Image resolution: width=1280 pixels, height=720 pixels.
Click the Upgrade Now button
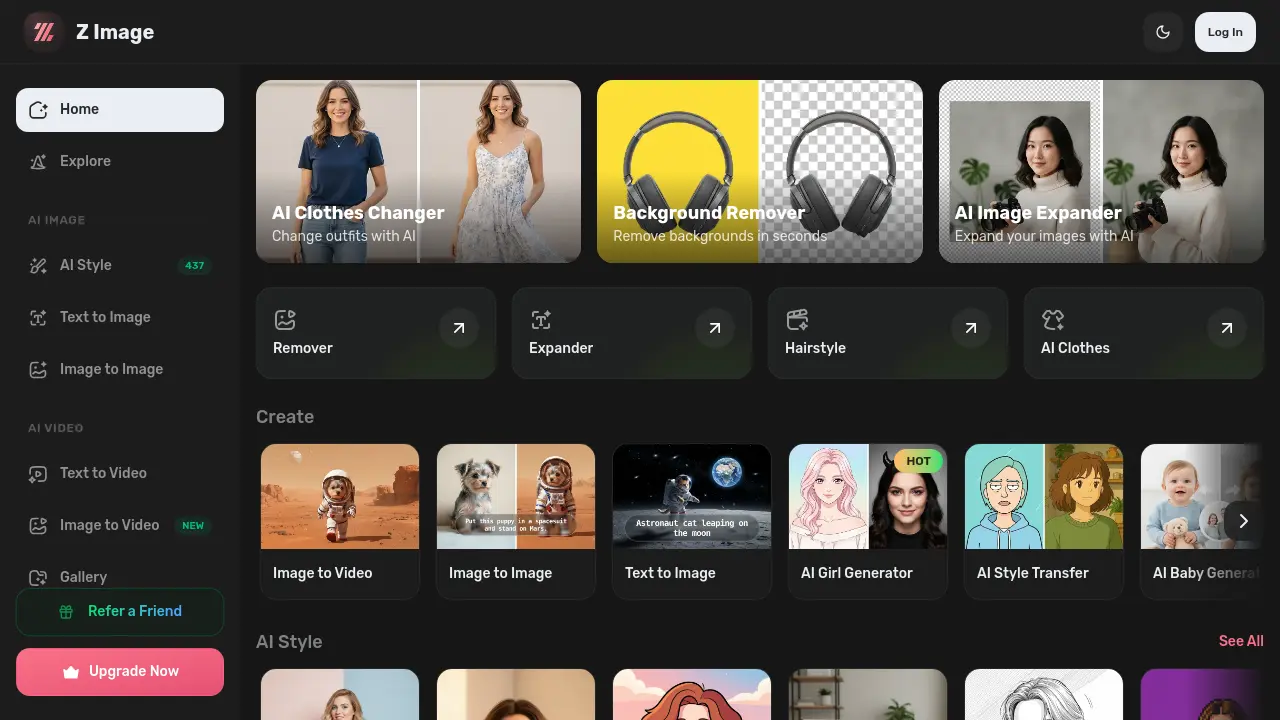click(120, 672)
